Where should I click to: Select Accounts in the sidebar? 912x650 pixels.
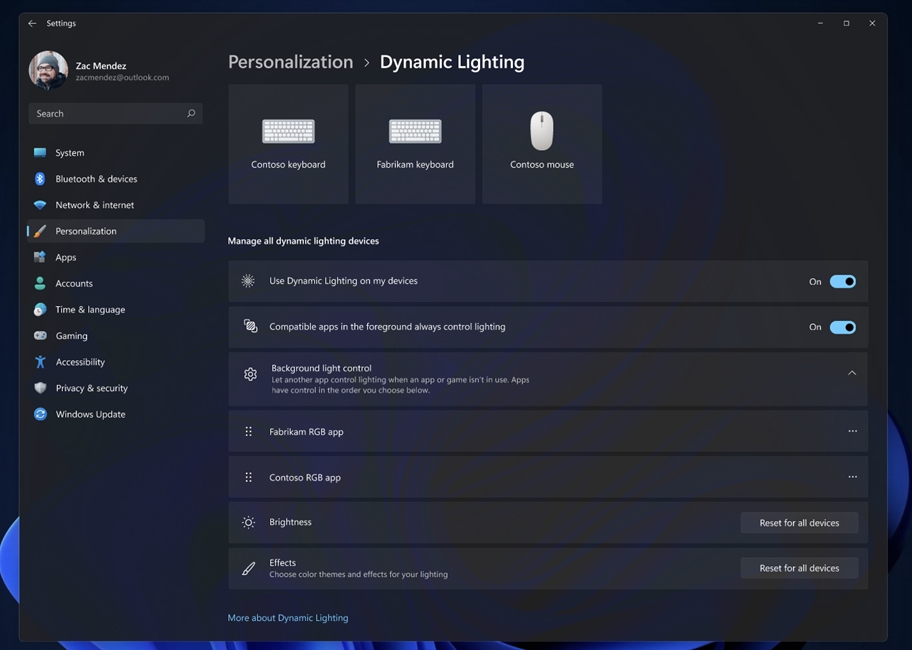(76, 283)
